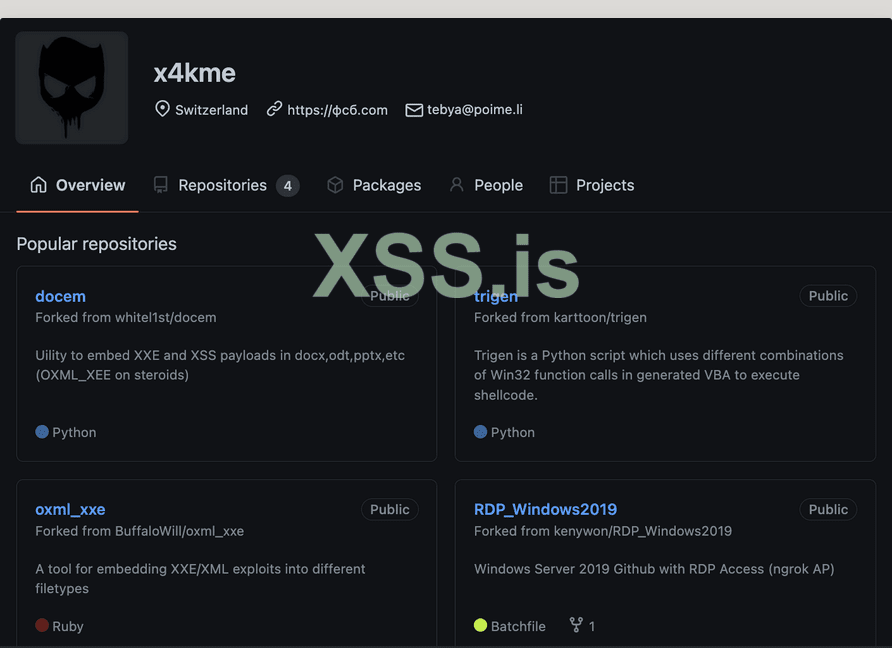The width and height of the screenshot is (892, 648).
Task: Open the RDP_Windows2019 repository link
Action: coord(545,509)
